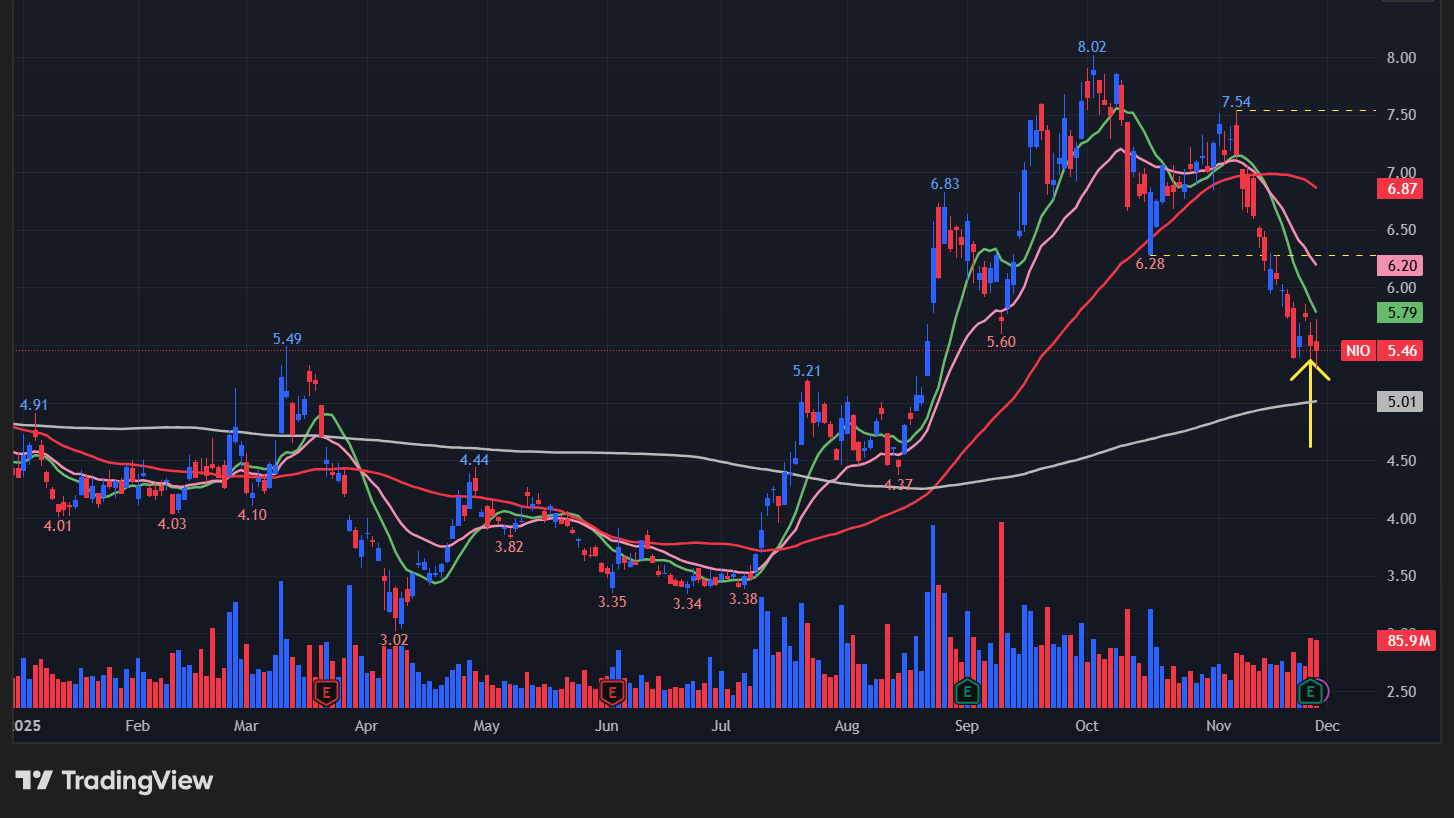Screen dimensions: 1454x818
Task: Click the TradingView logo
Action: tap(114, 780)
